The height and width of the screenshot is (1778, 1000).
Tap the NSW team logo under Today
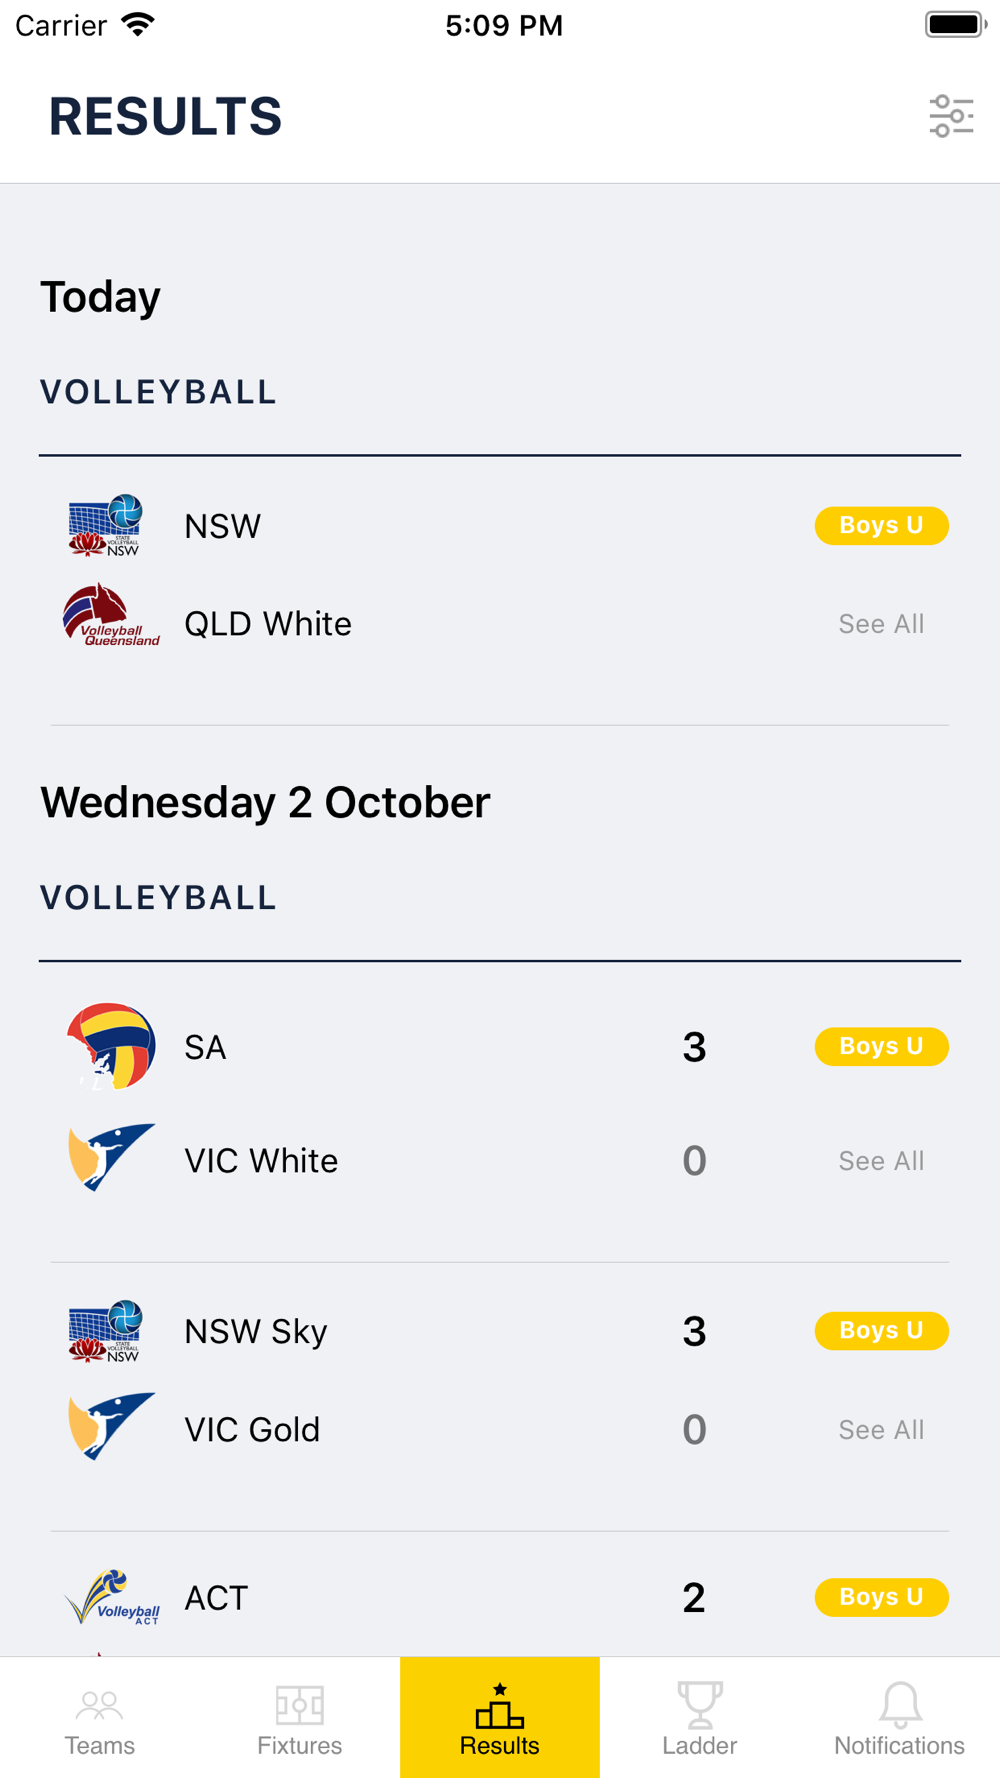(x=106, y=525)
